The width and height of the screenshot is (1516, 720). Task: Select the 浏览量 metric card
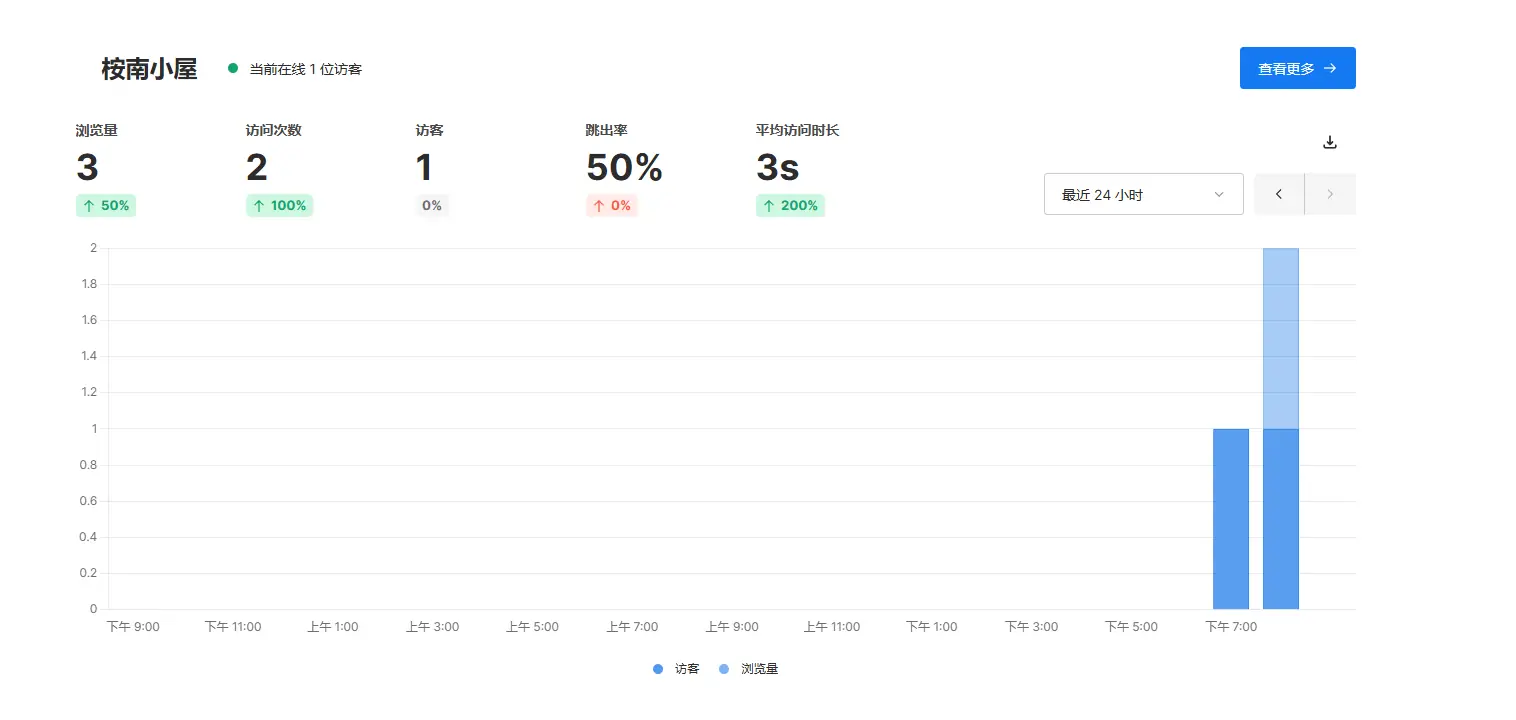tap(104, 168)
